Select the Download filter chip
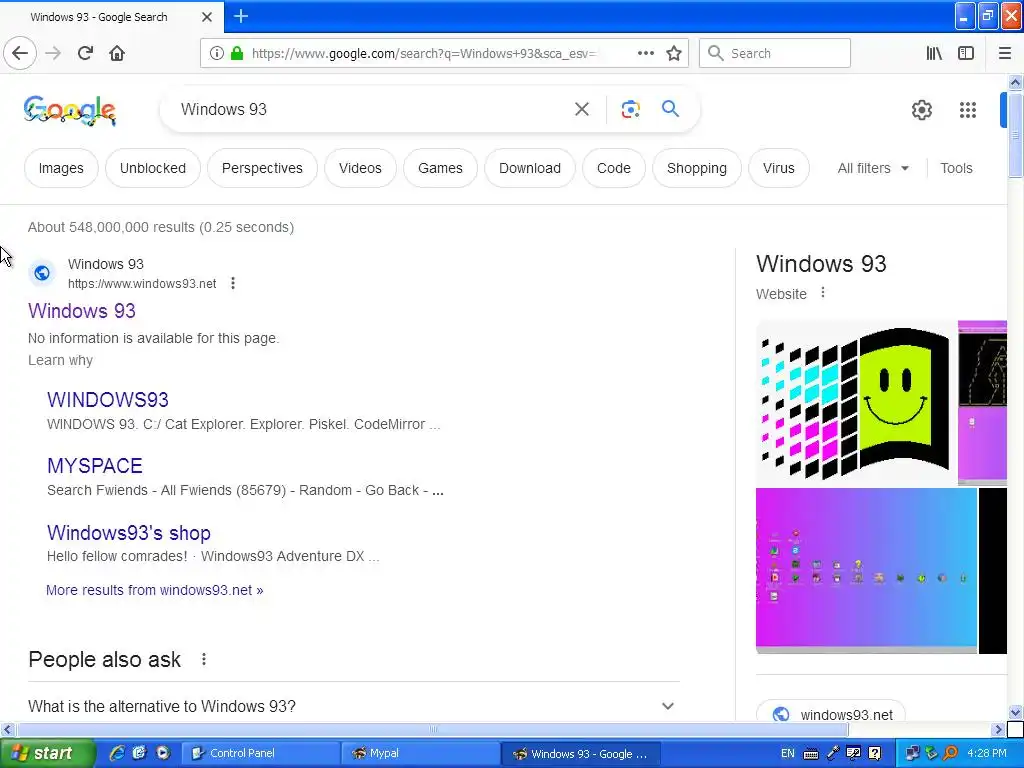This screenshot has width=1024, height=768. click(530, 168)
